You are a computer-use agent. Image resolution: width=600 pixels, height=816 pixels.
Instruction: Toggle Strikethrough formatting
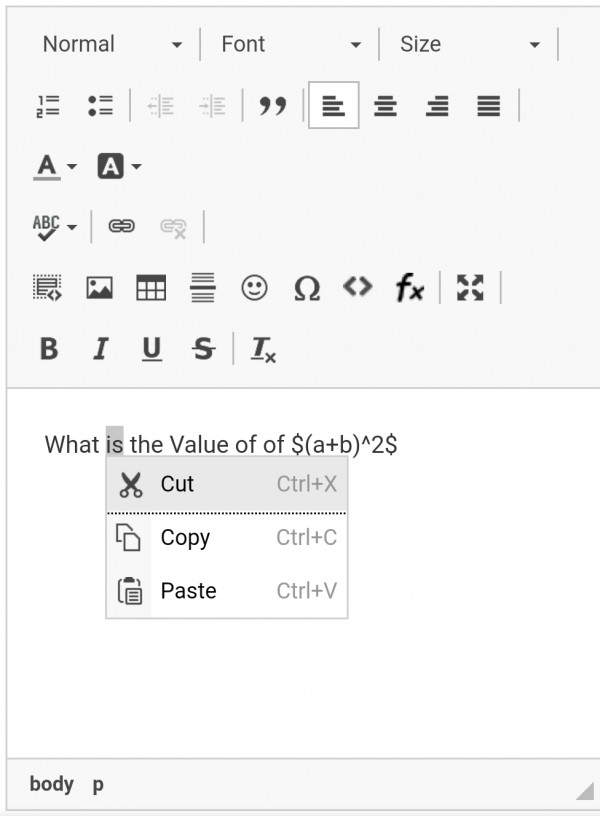coord(203,349)
